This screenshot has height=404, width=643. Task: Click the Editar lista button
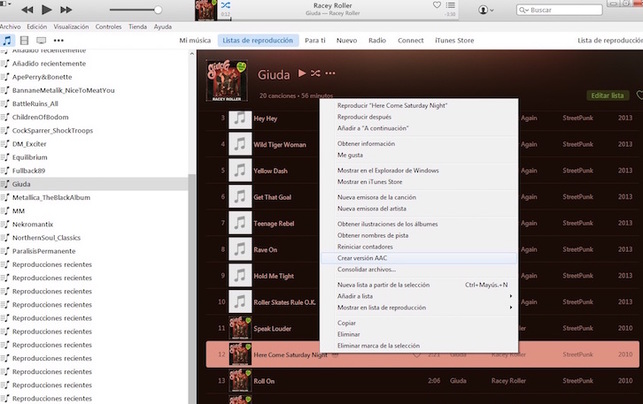[607, 95]
